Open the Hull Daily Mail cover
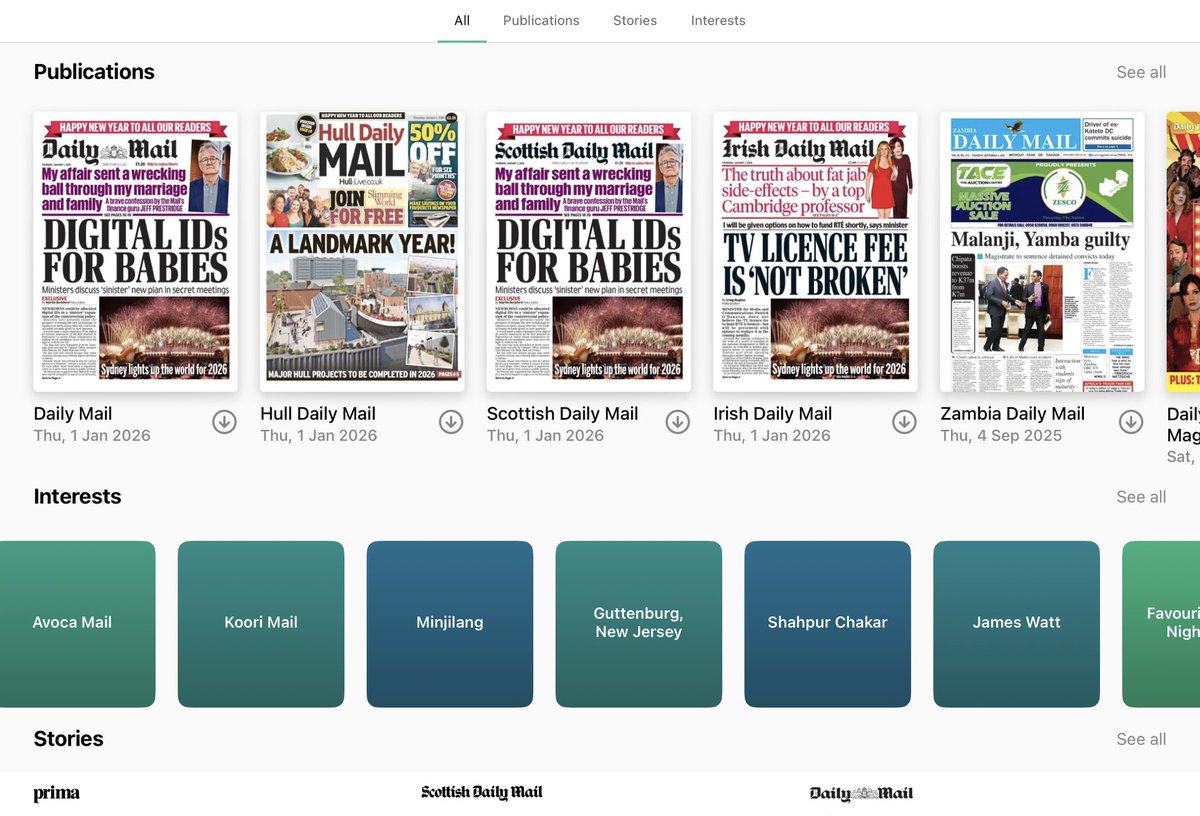The height and width of the screenshot is (816, 1200). coord(362,251)
